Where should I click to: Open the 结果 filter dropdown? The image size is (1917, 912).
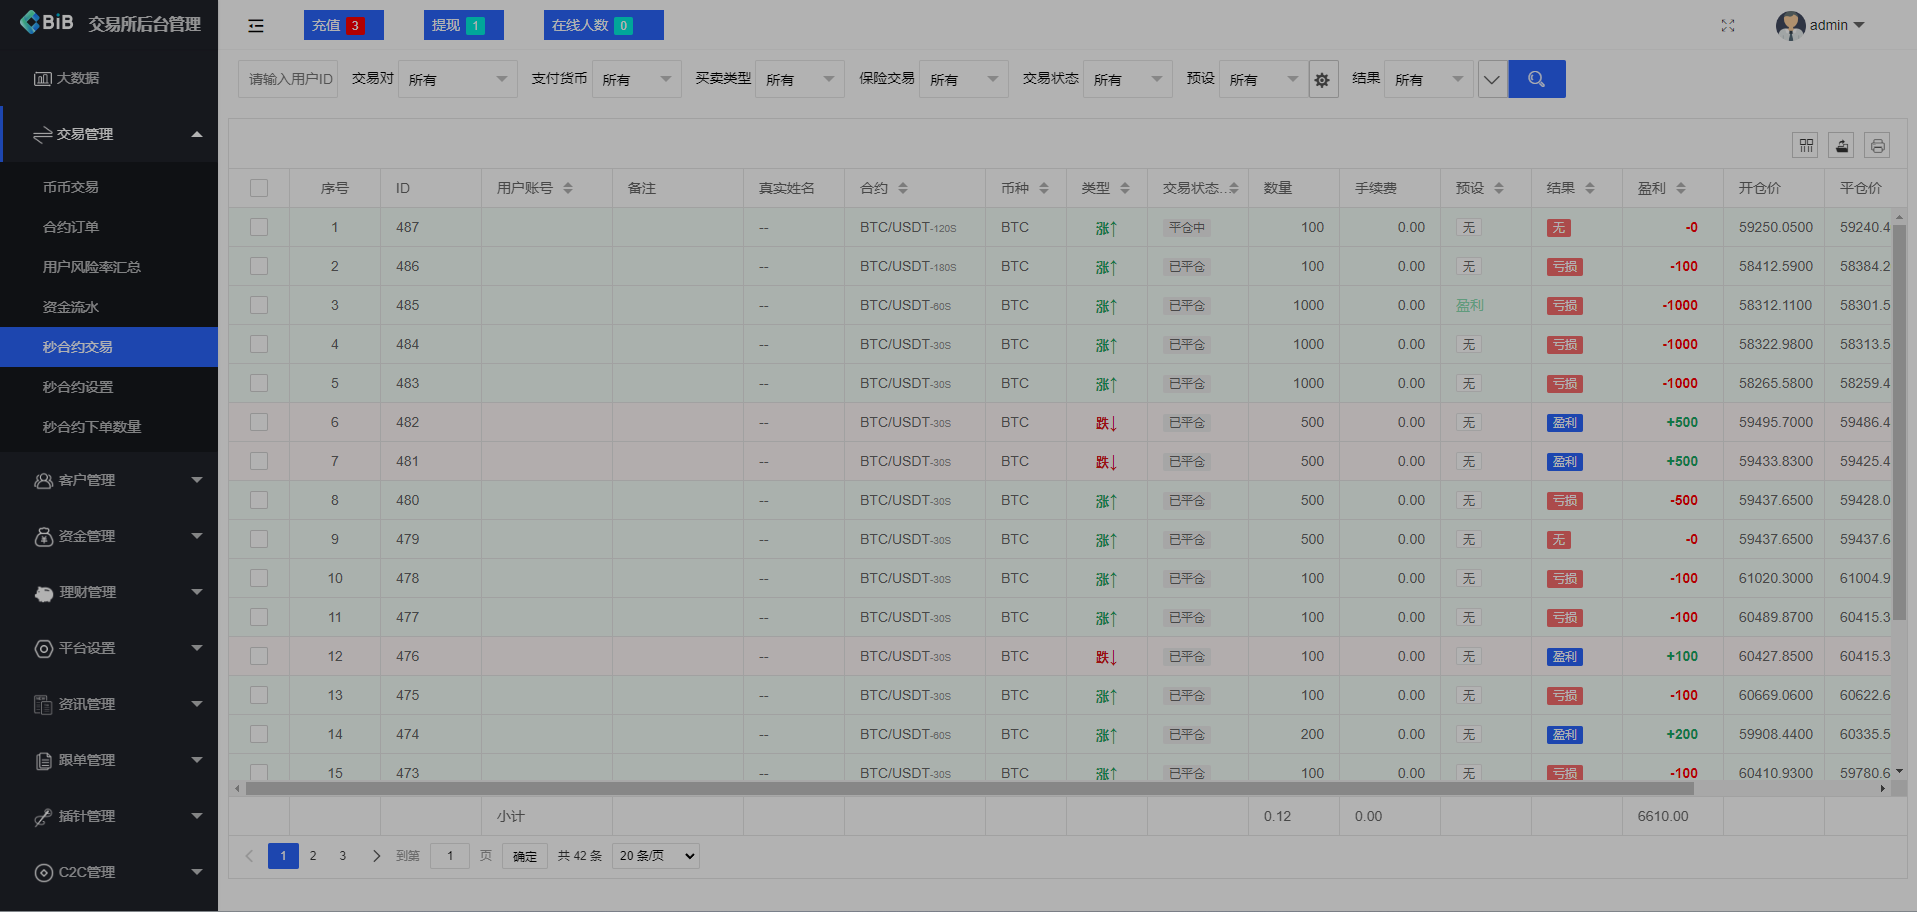coord(1429,79)
